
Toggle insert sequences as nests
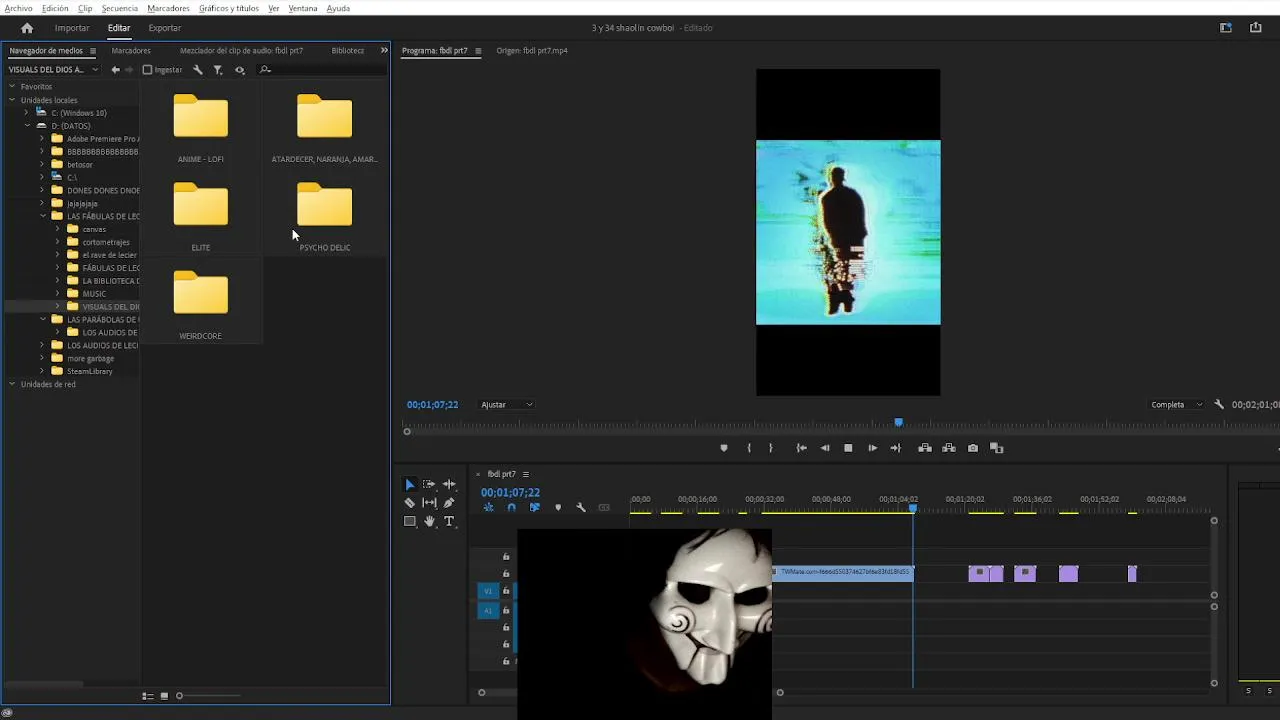[x=488, y=508]
